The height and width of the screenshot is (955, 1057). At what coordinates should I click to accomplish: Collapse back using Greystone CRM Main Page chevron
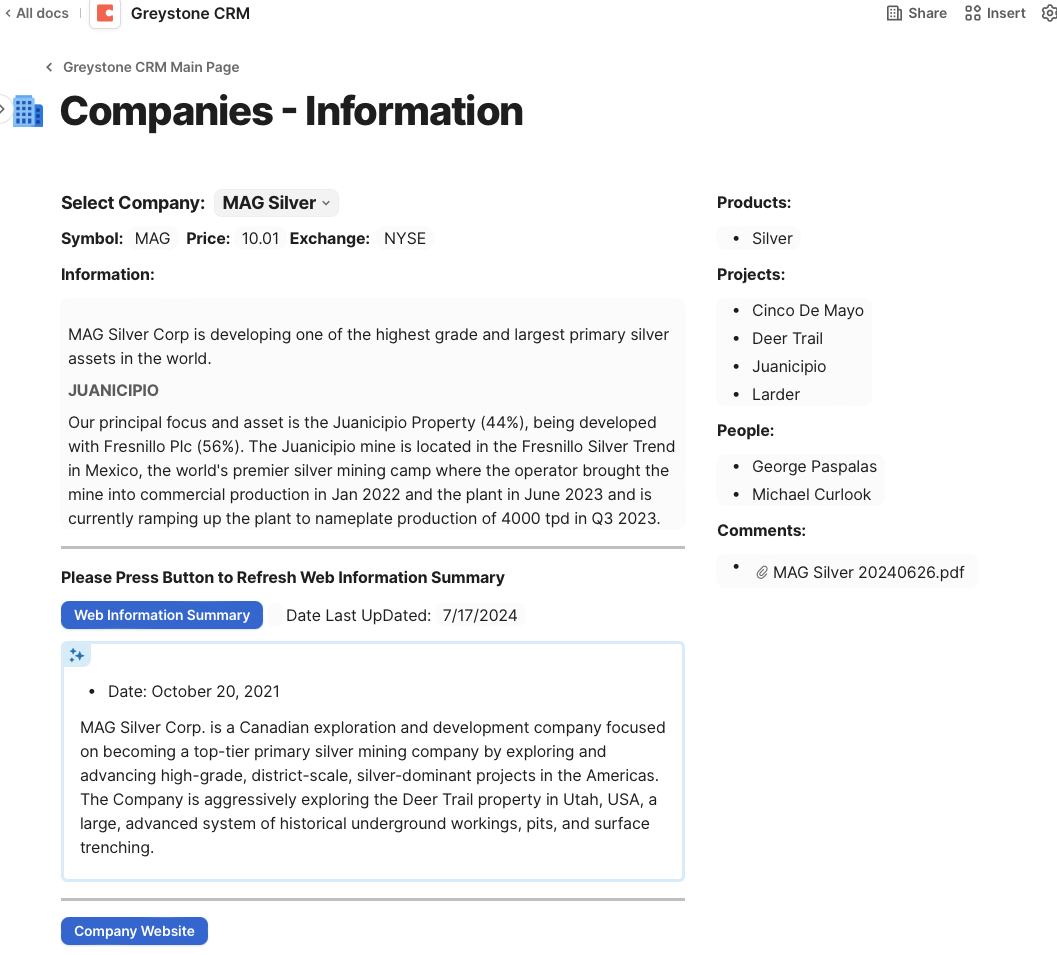(x=48, y=67)
